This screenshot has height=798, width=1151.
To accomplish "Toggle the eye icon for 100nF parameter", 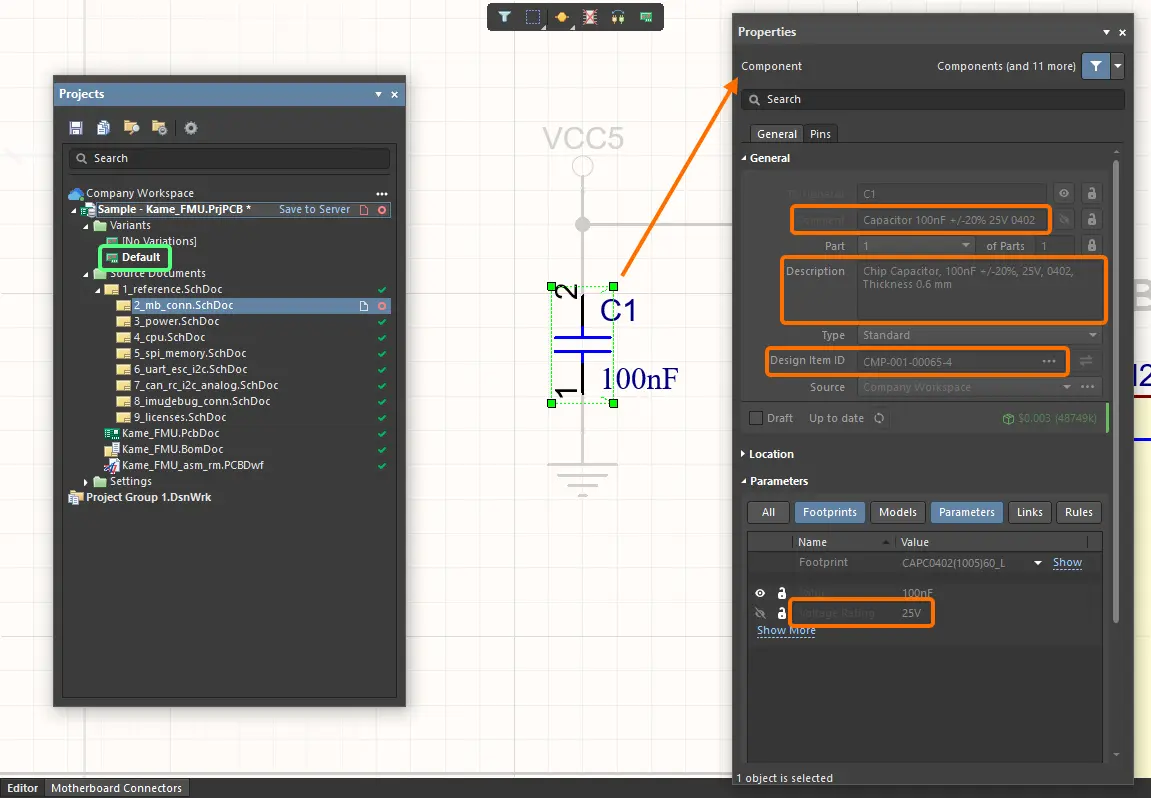I will click(760, 593).
